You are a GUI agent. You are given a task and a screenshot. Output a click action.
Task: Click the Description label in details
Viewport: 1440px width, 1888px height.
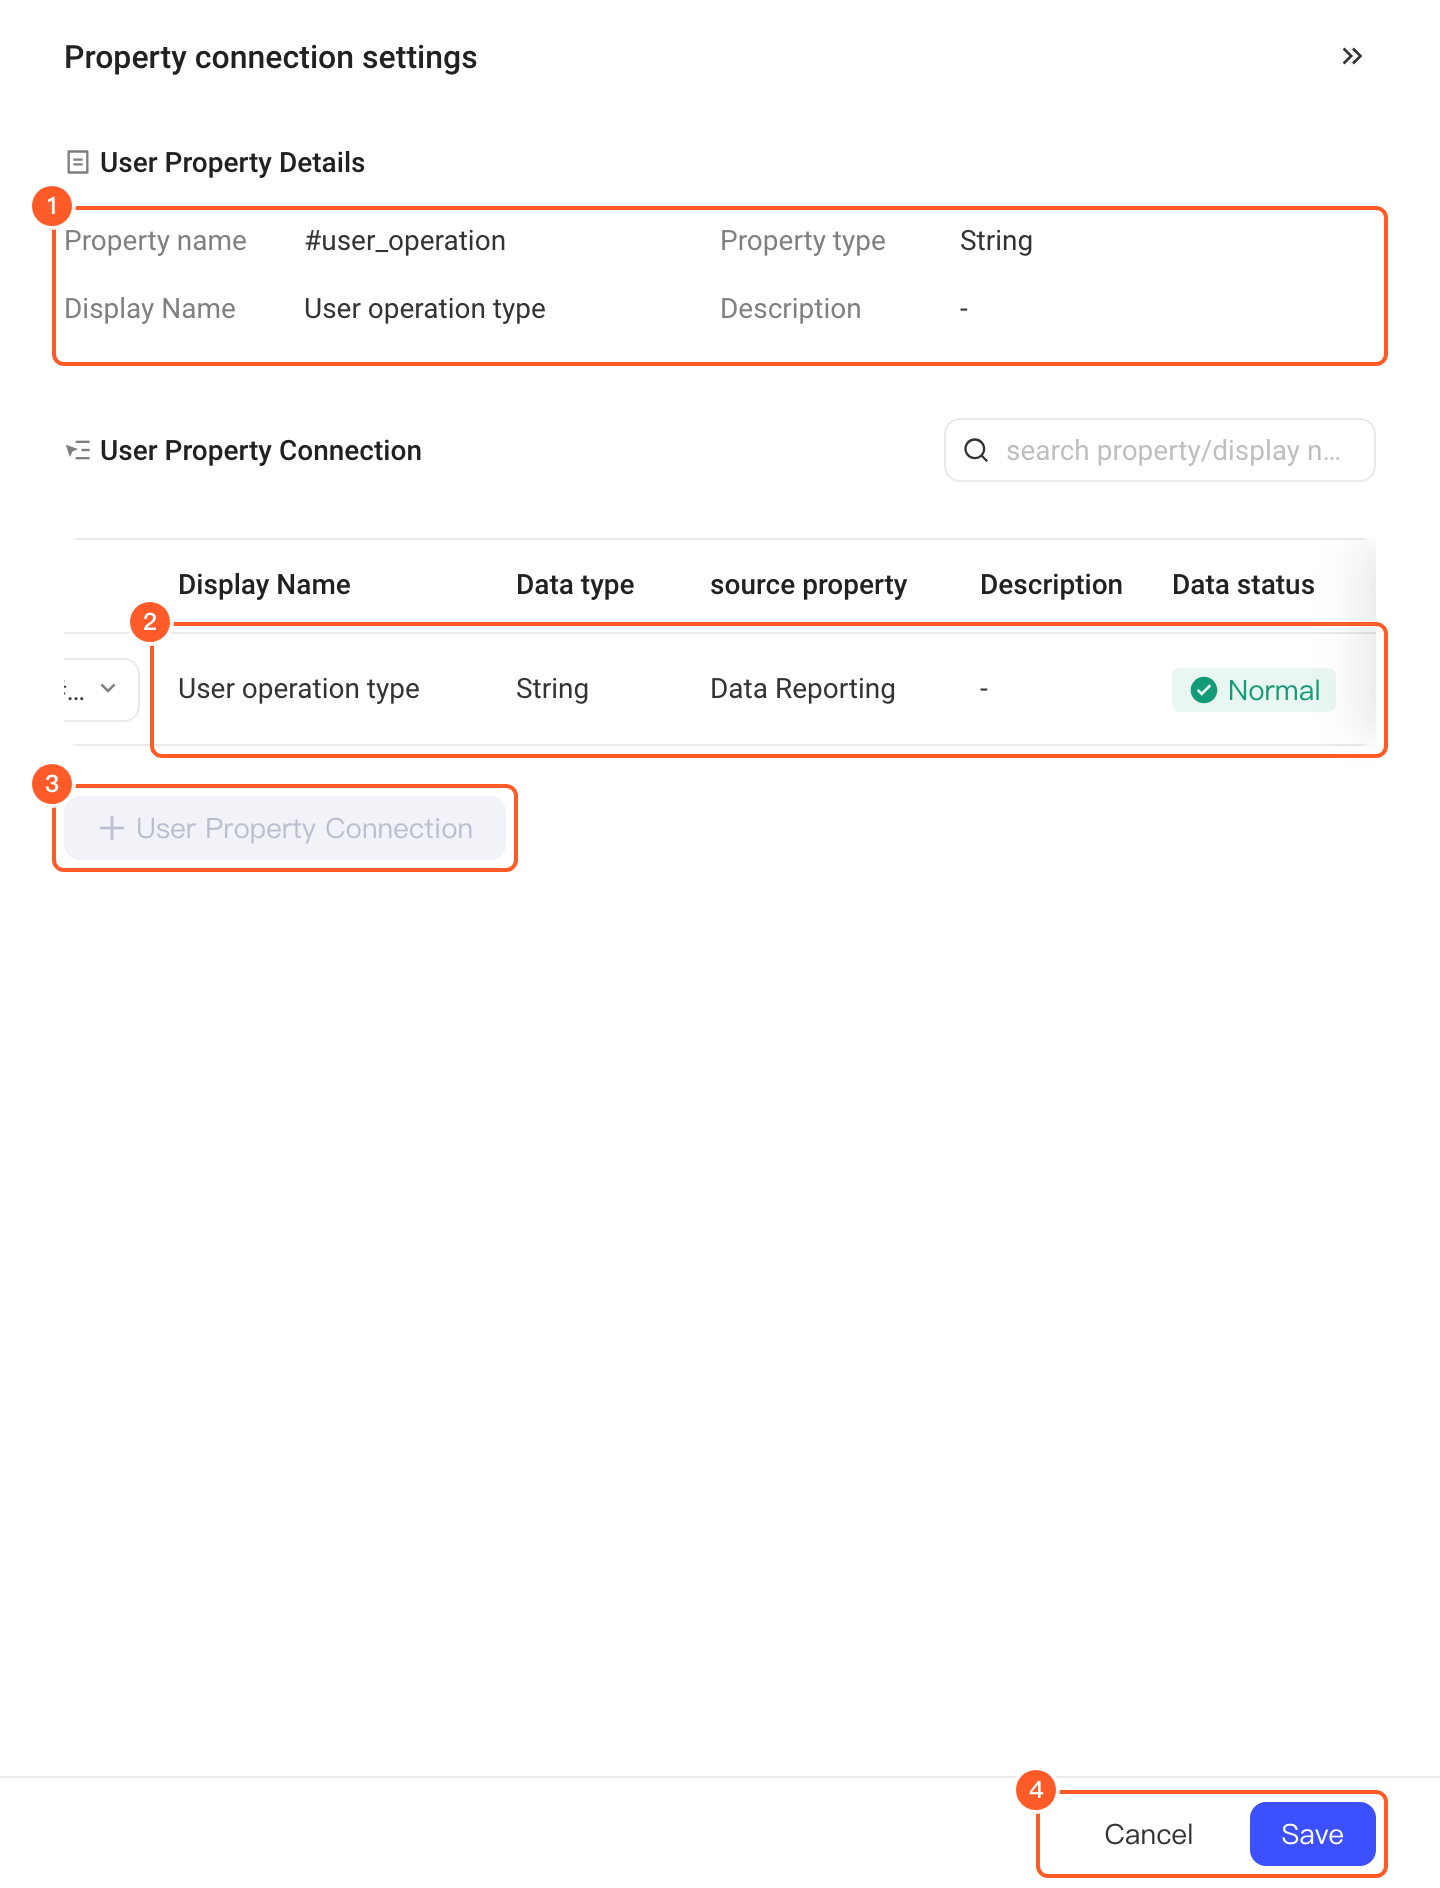790,309
